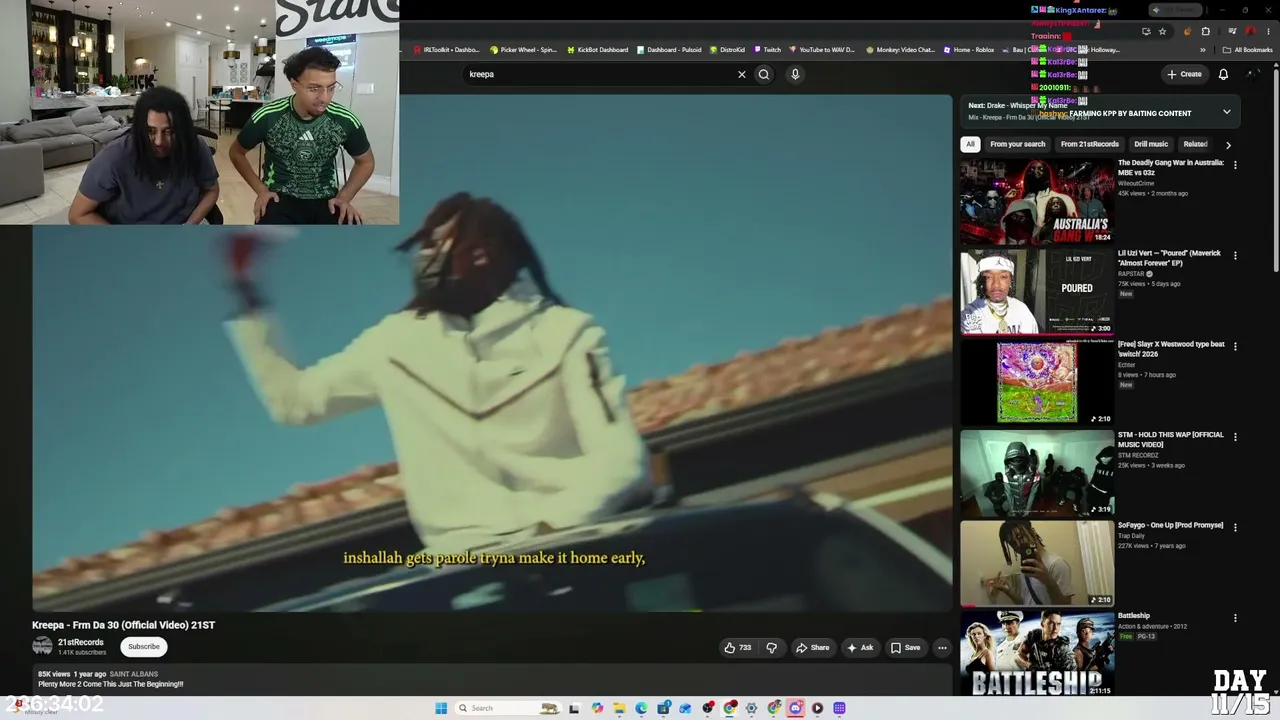Open more actions menu below the video

[942, 648]
